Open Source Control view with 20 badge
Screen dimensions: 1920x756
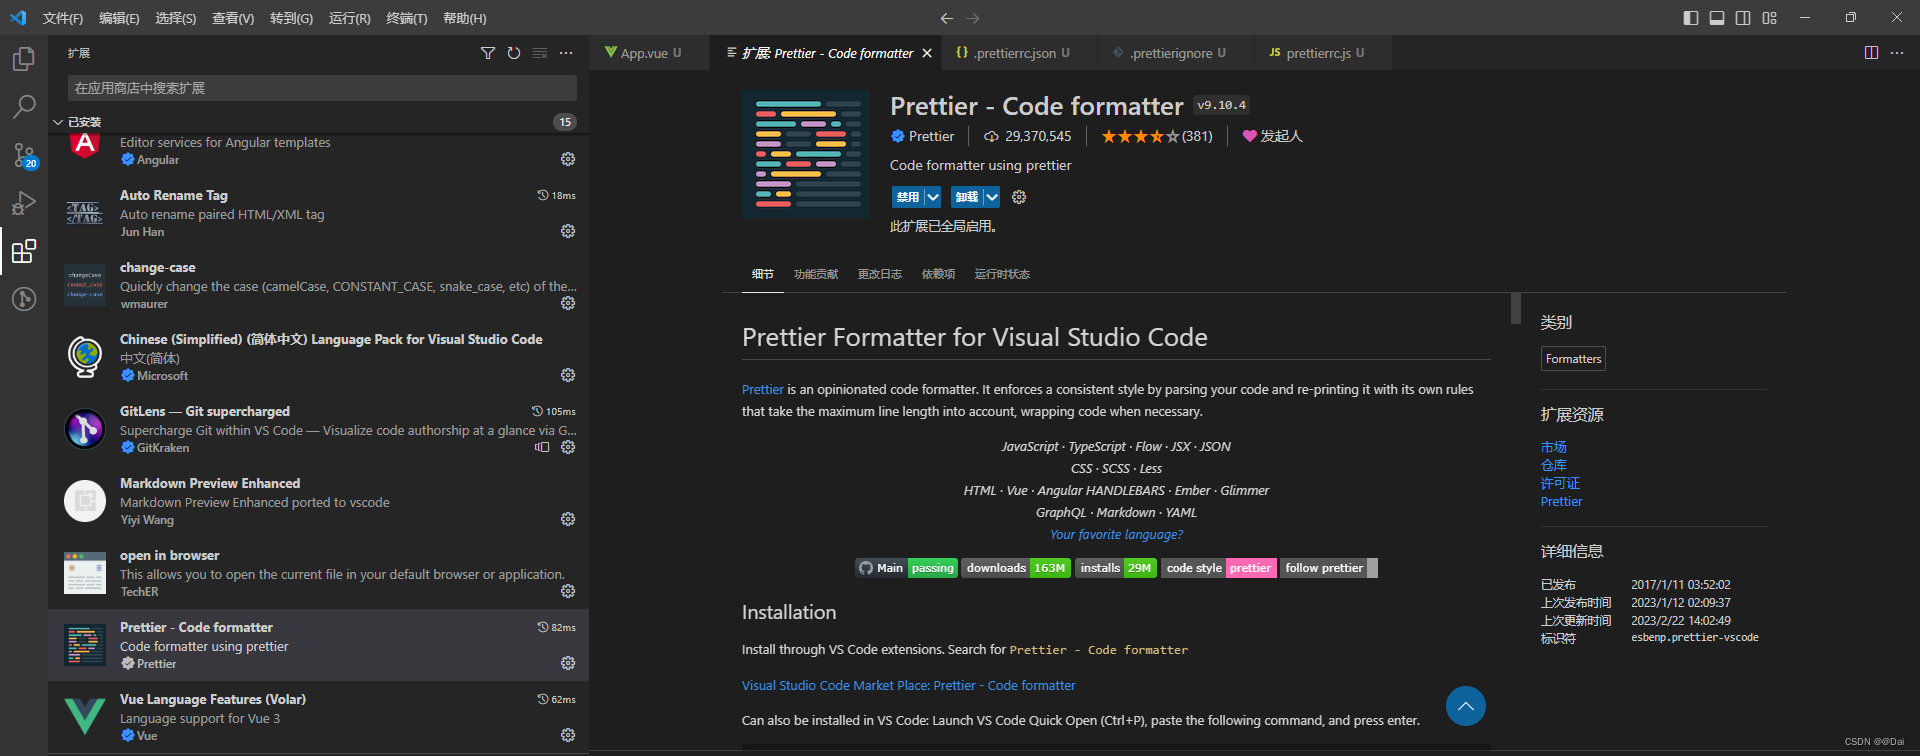pos(24,155)
